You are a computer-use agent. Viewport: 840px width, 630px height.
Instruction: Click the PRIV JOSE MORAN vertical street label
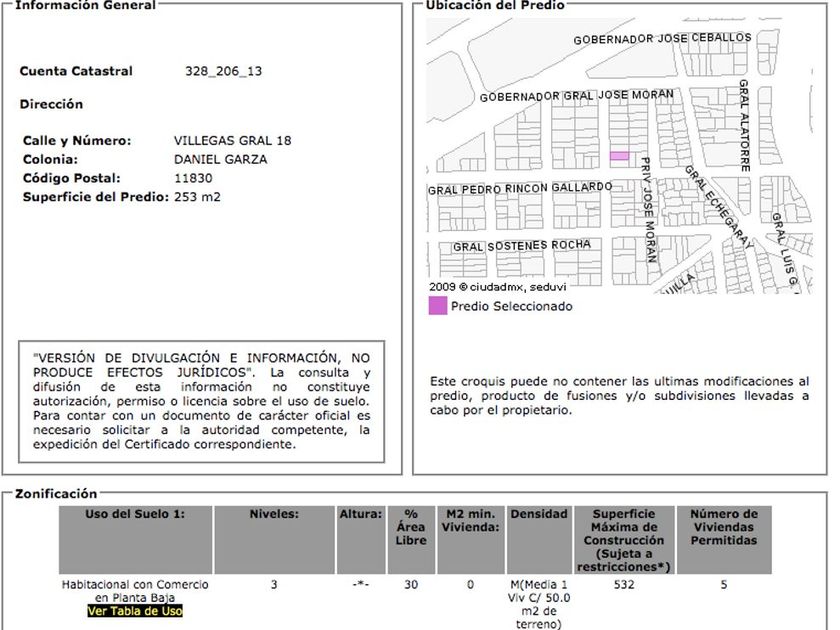(x=648, y=209)
